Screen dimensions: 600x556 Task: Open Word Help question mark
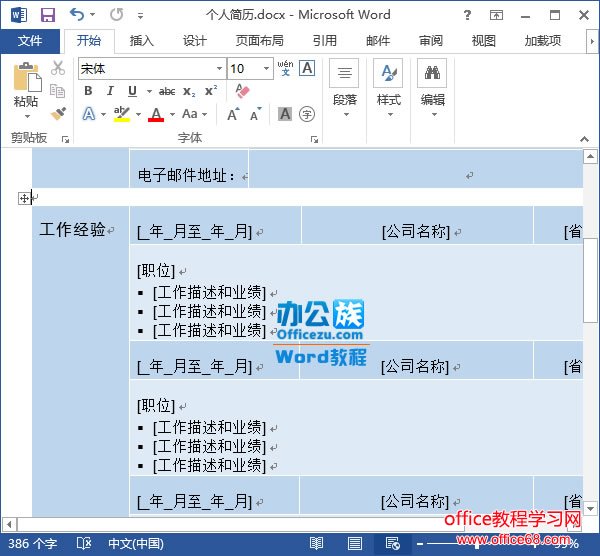click(x=467, y=15)
